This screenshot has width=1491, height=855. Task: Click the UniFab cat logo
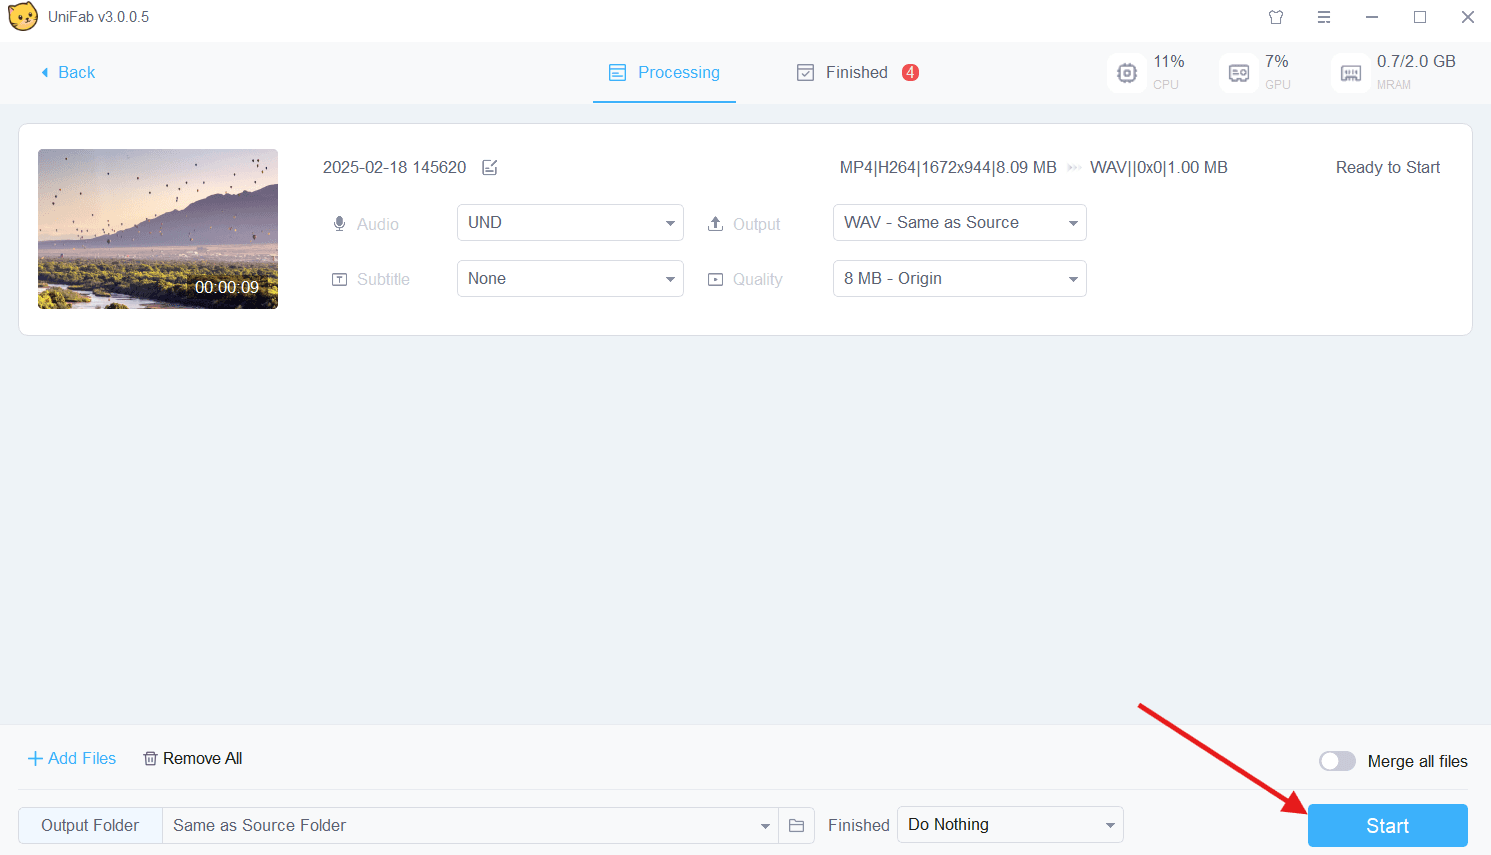click(23, 17)
